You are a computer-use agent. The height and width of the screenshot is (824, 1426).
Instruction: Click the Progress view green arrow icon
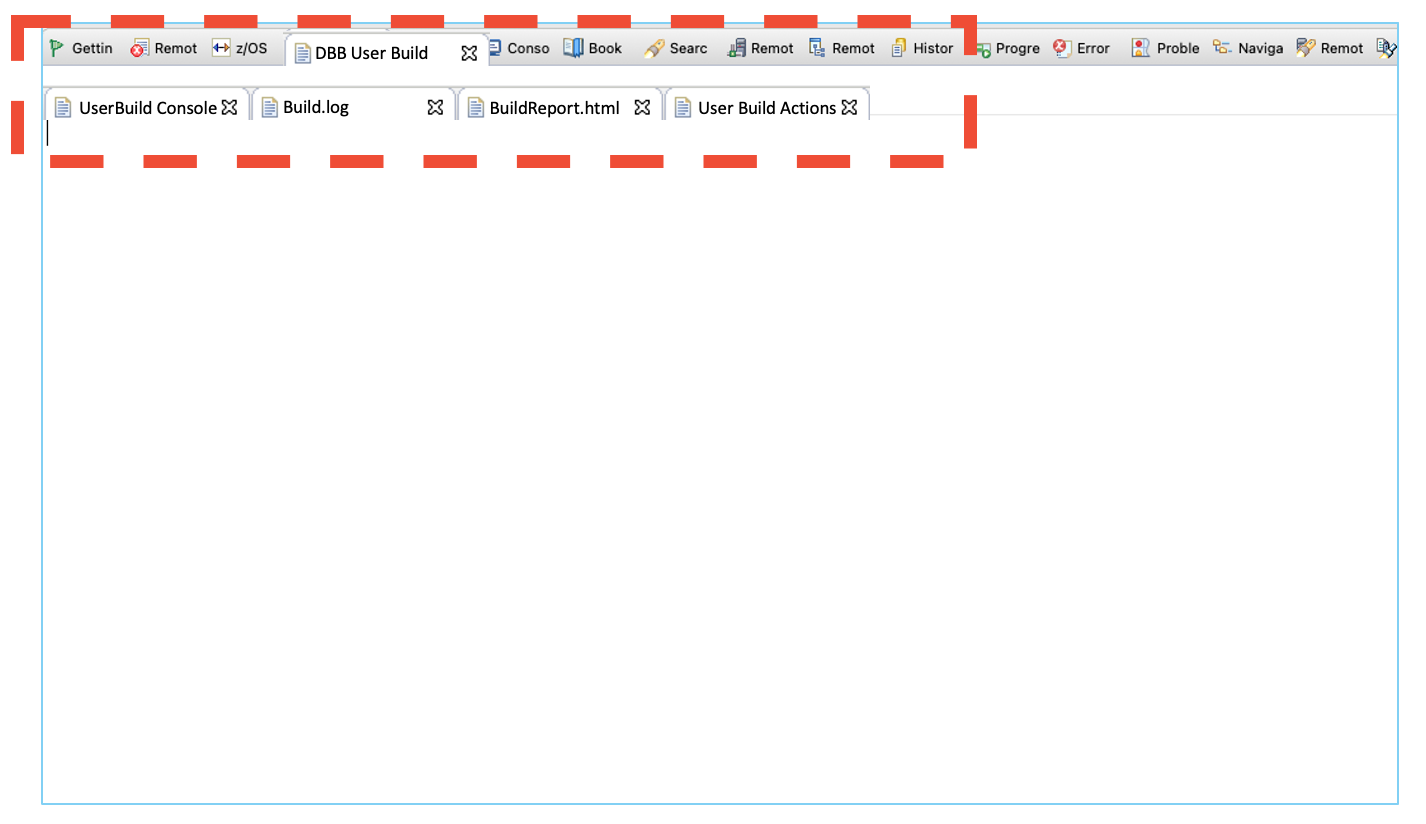[x=983, y=48]
